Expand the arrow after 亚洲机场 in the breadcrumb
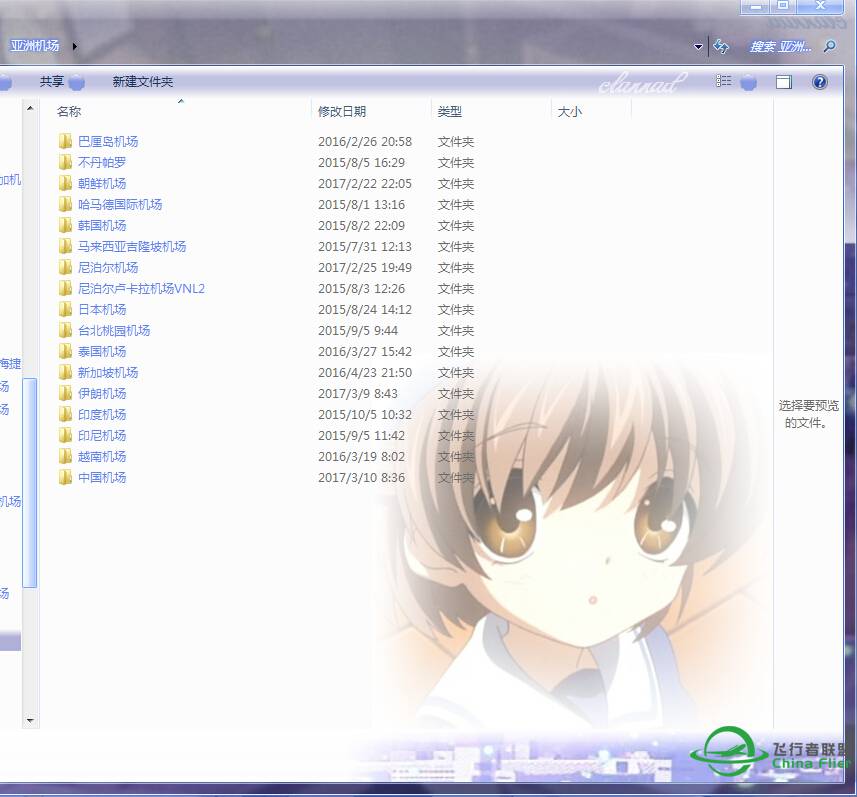Screen dimensions: 857x797 [x=75, y=46]
